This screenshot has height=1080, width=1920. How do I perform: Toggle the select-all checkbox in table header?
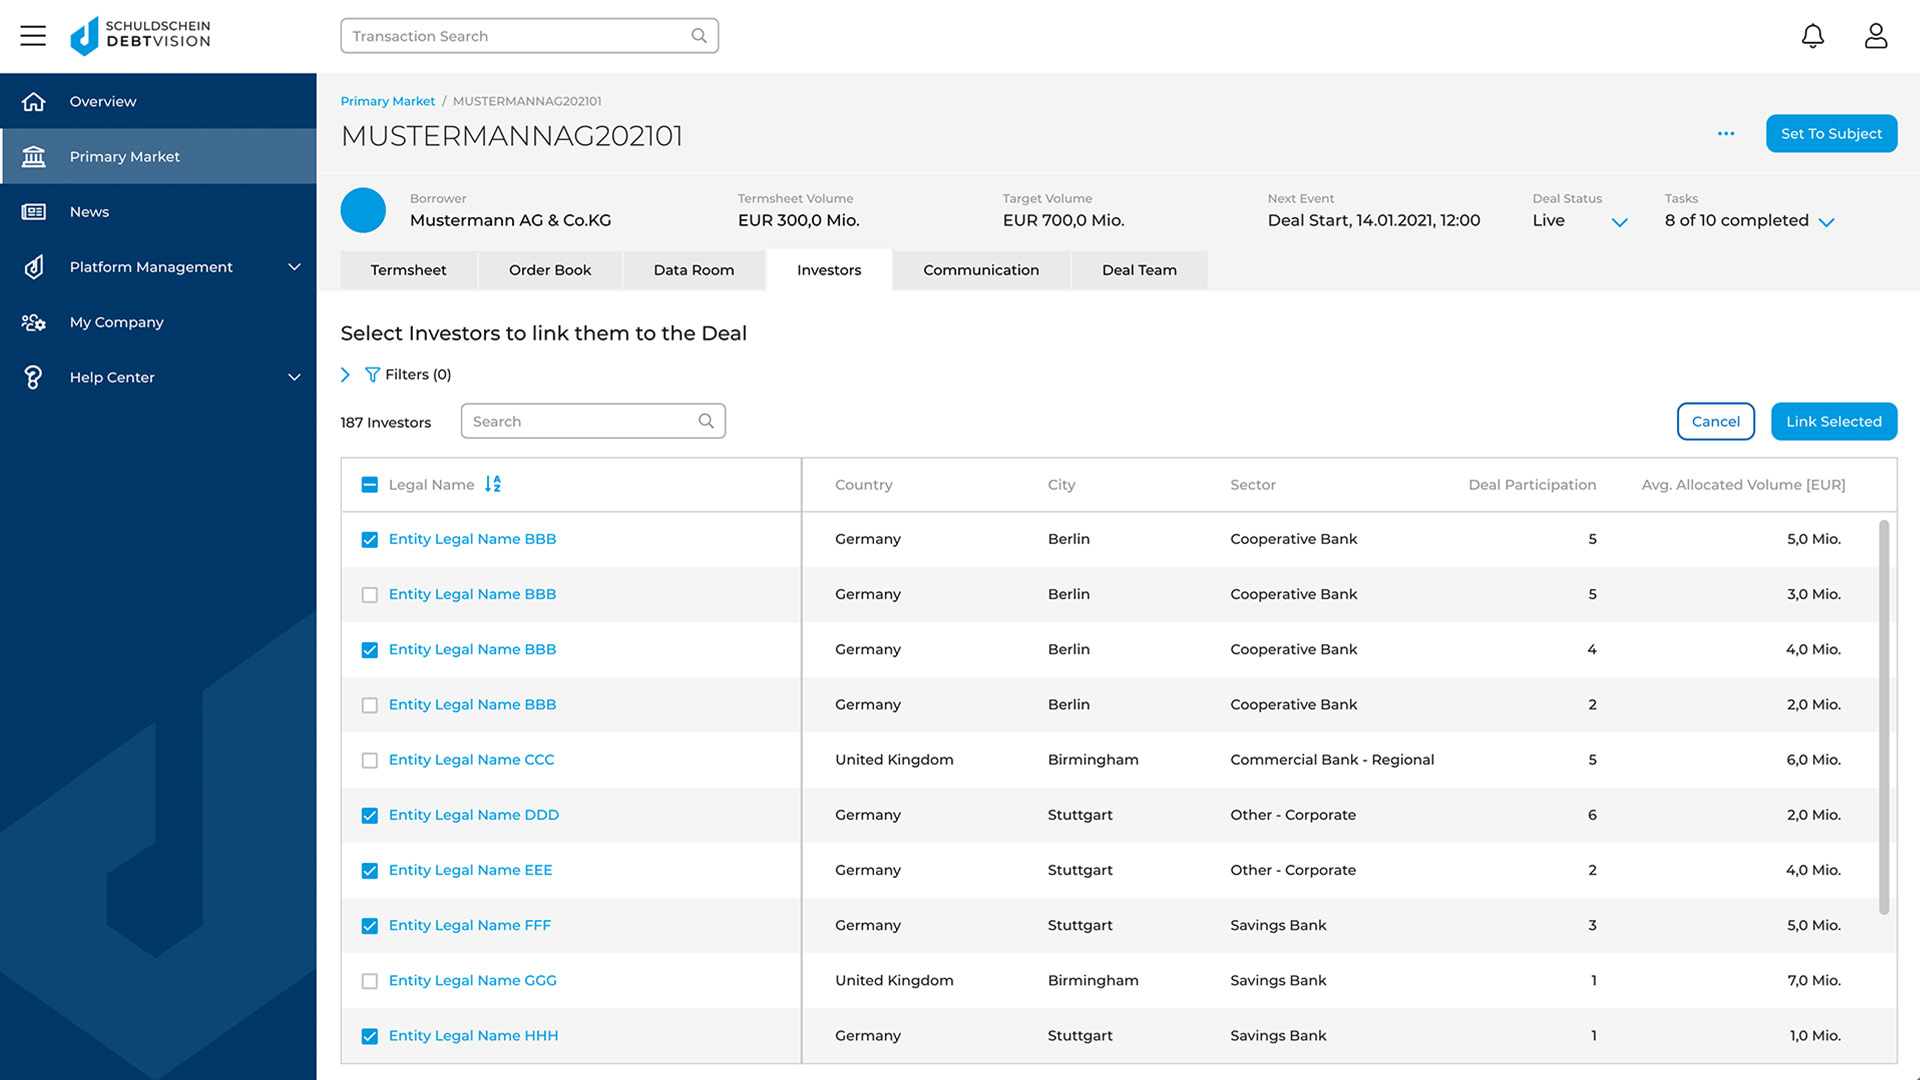click(x=370, y=485)
